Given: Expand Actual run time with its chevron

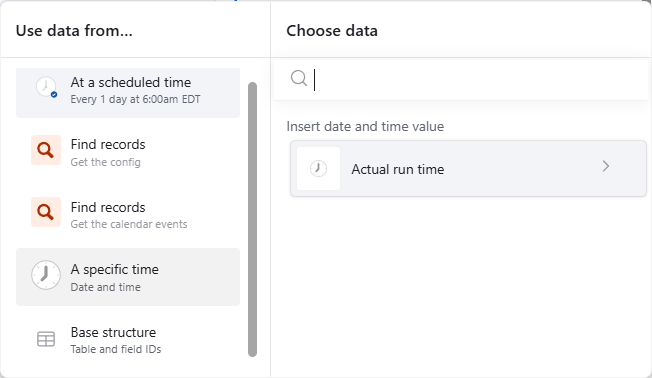Looking at the screenshot, I should tap(606, 166).
